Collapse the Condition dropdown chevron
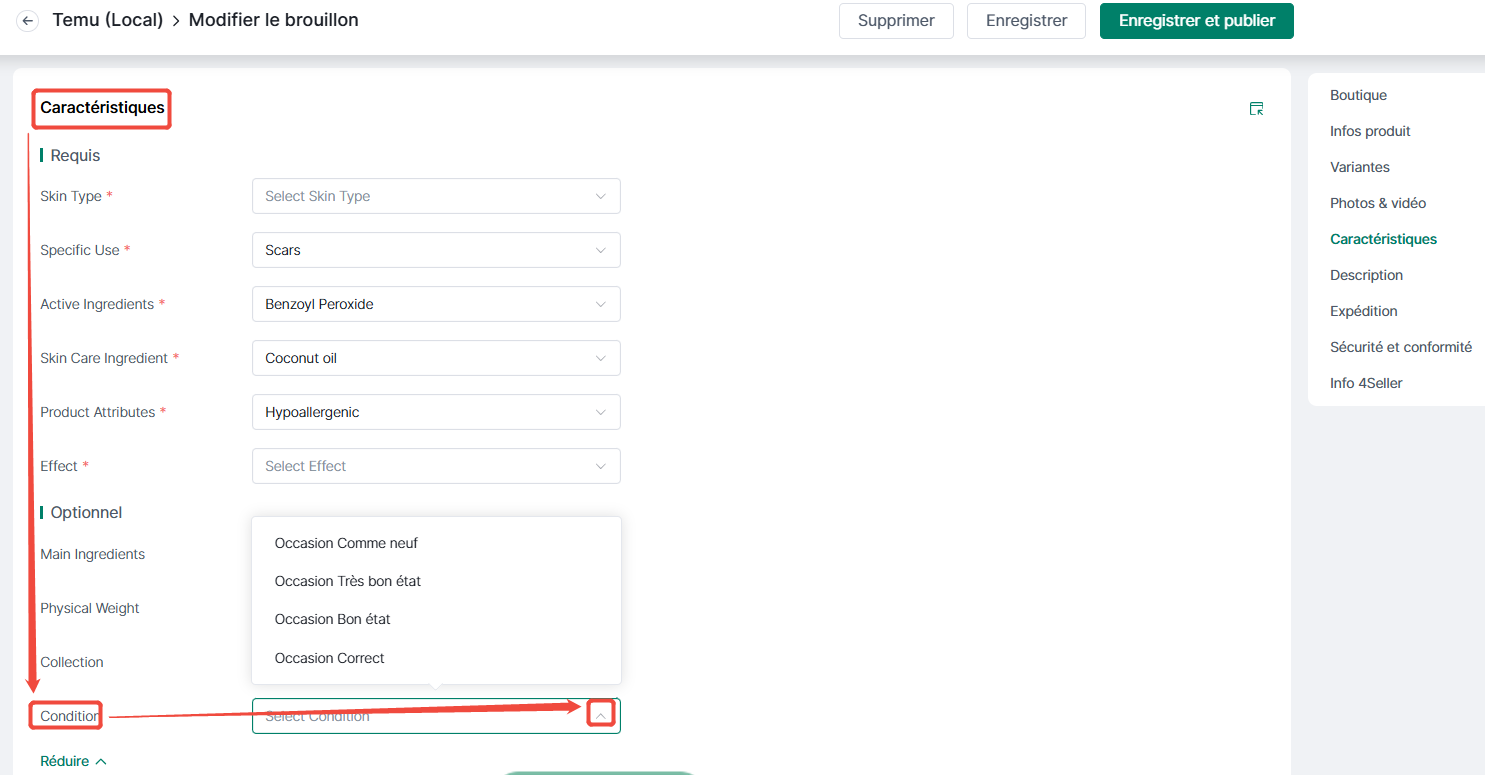This screenshot has height=775, width=1485. tap(600, 715)
